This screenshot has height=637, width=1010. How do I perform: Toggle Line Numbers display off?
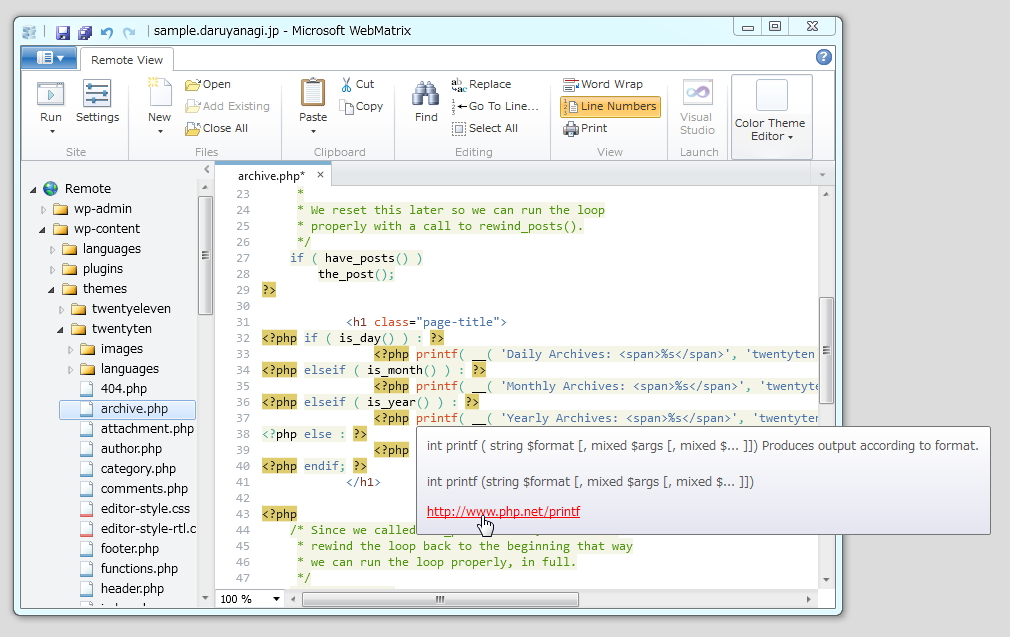[609, 107]
